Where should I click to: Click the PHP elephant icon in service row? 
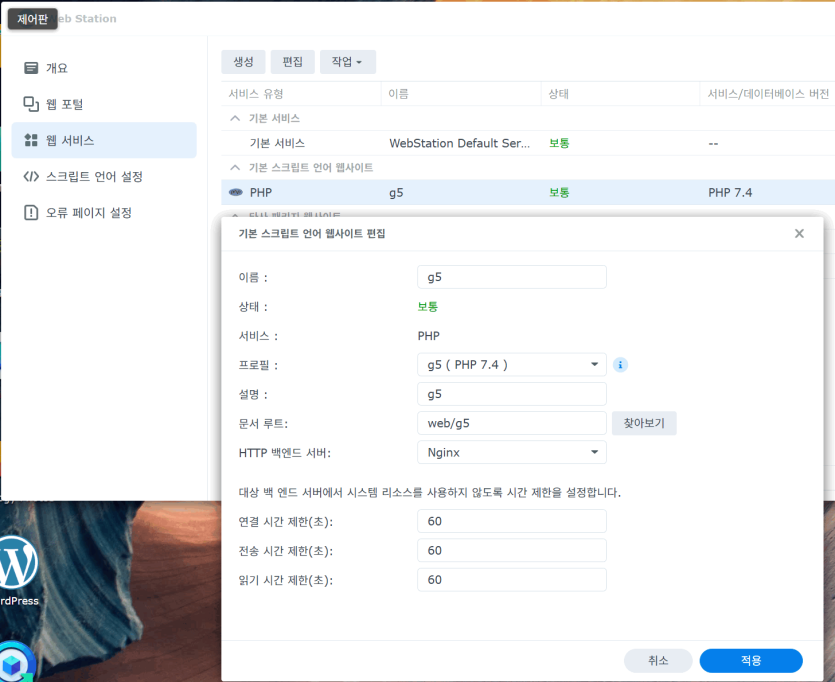point(235,192)
